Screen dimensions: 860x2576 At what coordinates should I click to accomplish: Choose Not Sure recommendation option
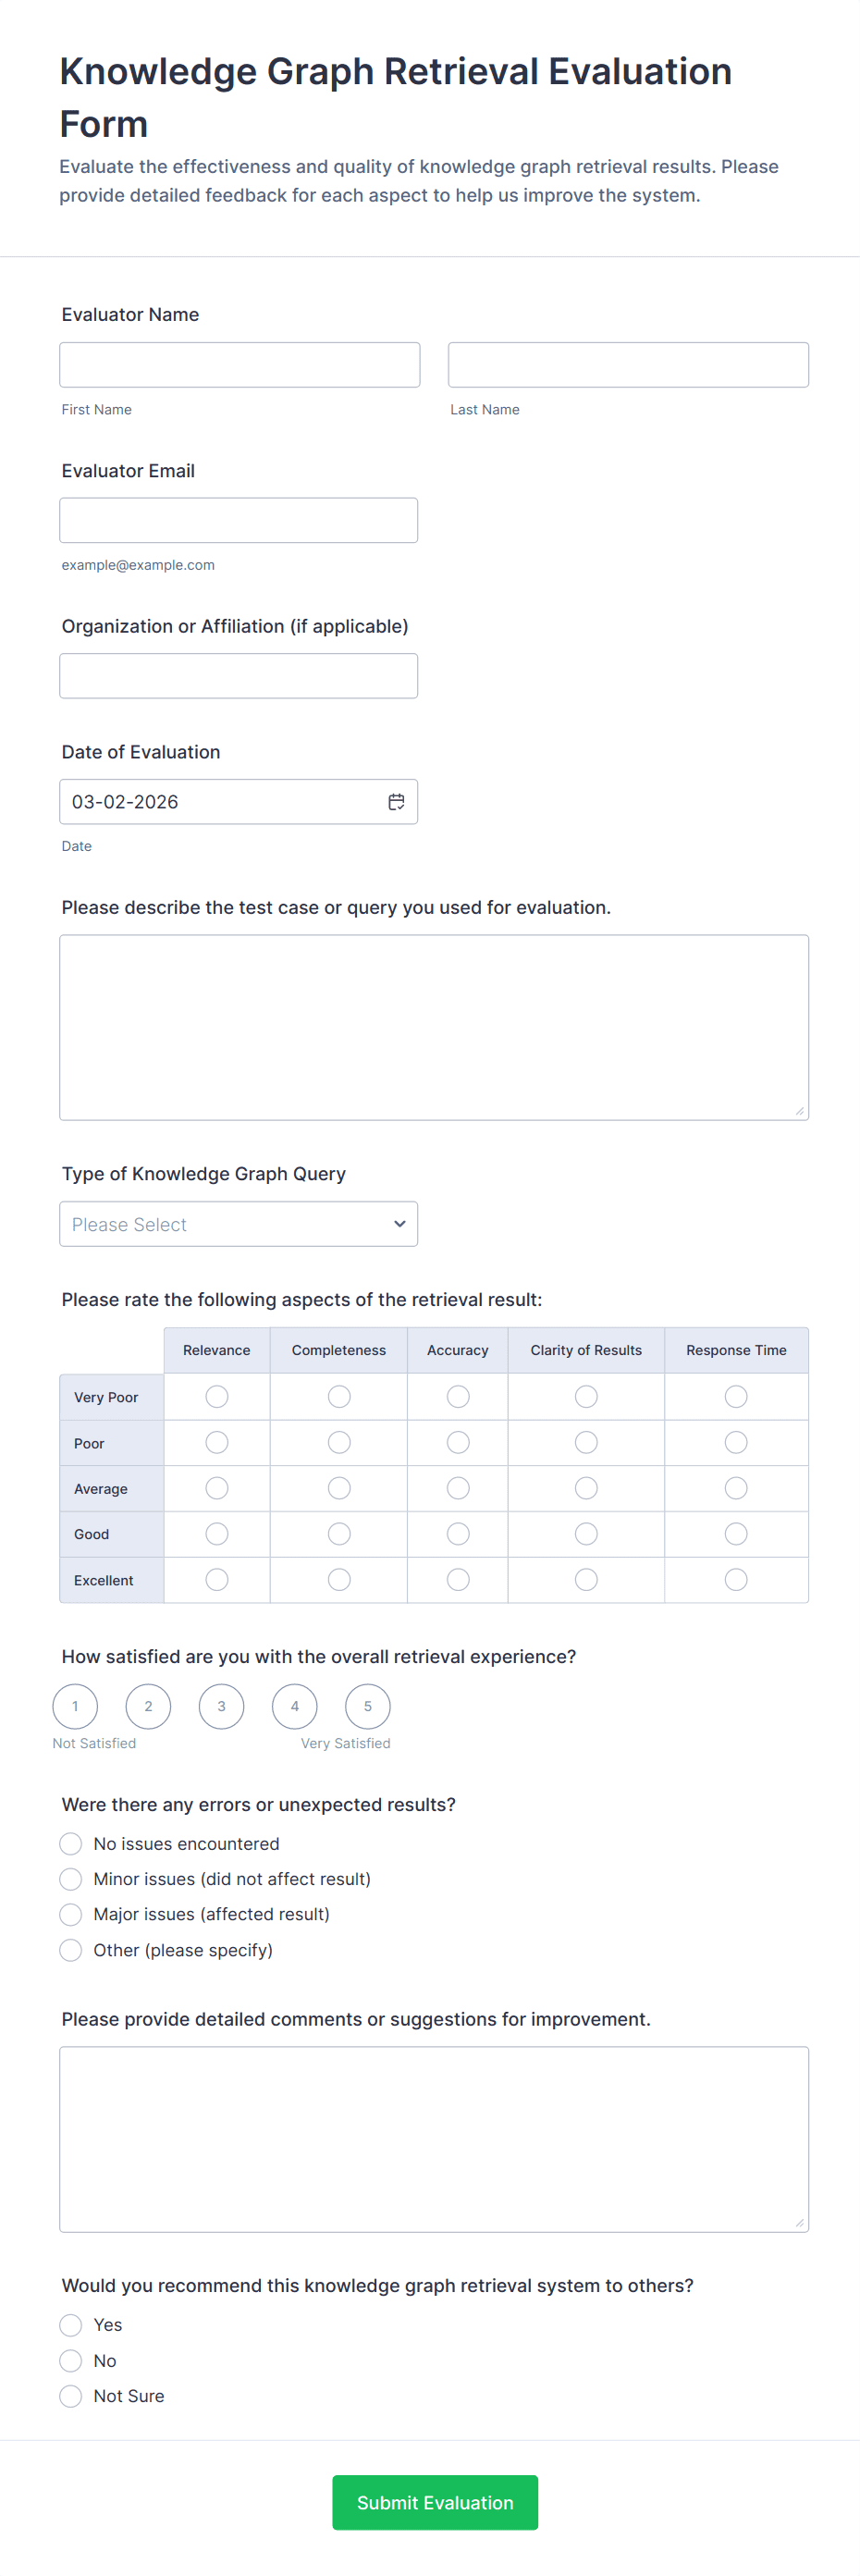[71, 2395]
